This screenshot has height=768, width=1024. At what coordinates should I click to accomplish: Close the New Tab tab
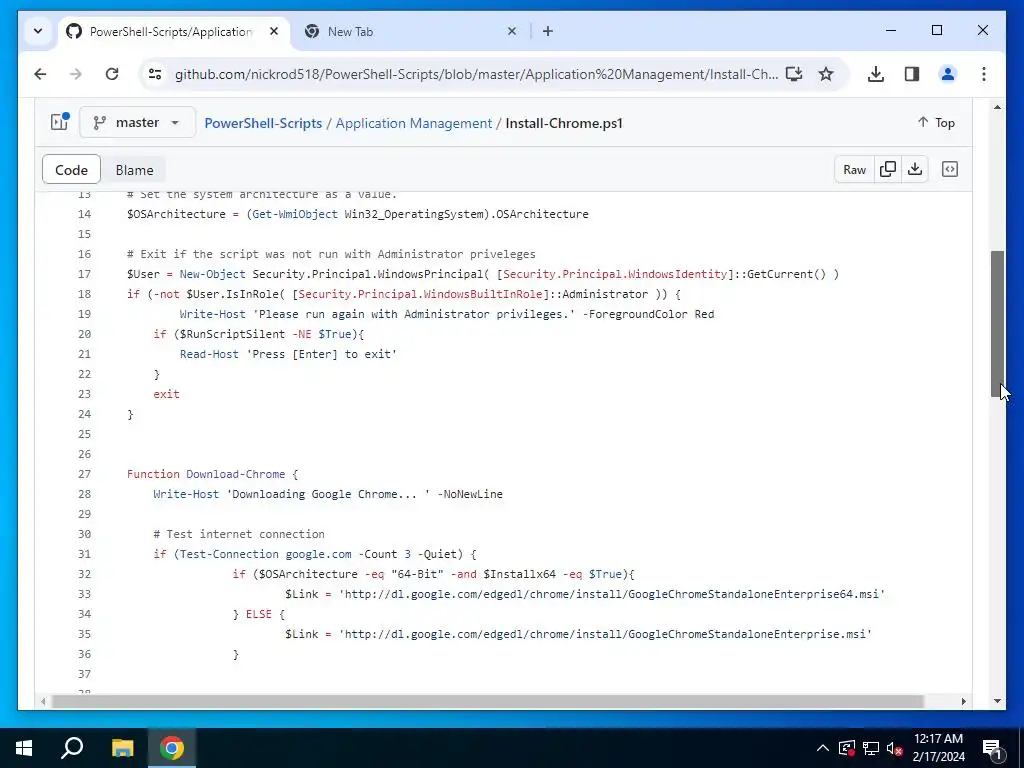click(x=512, y=31)
